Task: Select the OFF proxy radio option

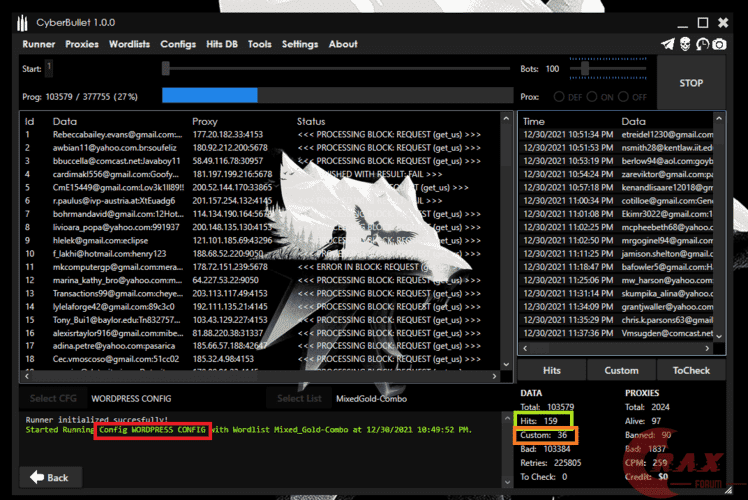Action: [x=623, y=97]
